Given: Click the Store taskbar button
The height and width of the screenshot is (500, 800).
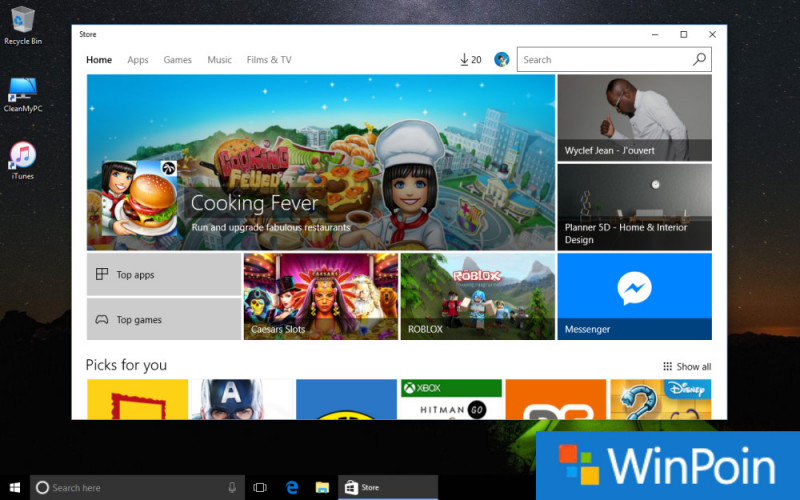Looking at the screenshot, I should 388,488.
